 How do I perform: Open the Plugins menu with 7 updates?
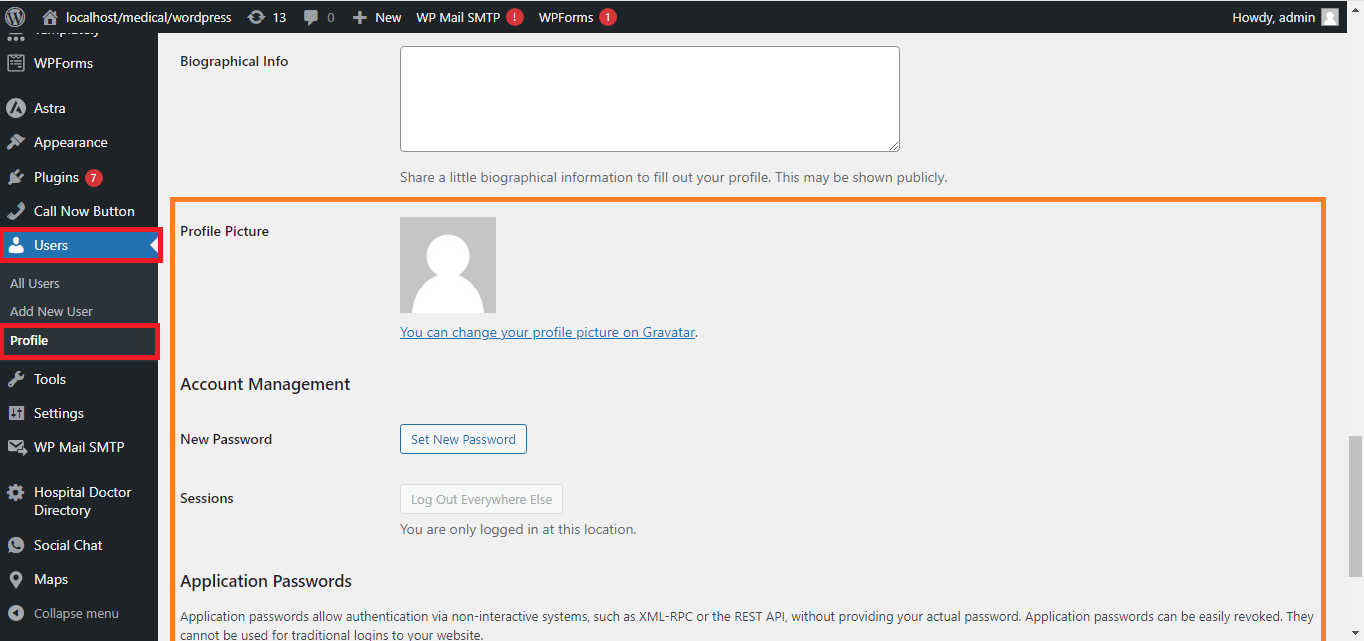click(56, 177)
